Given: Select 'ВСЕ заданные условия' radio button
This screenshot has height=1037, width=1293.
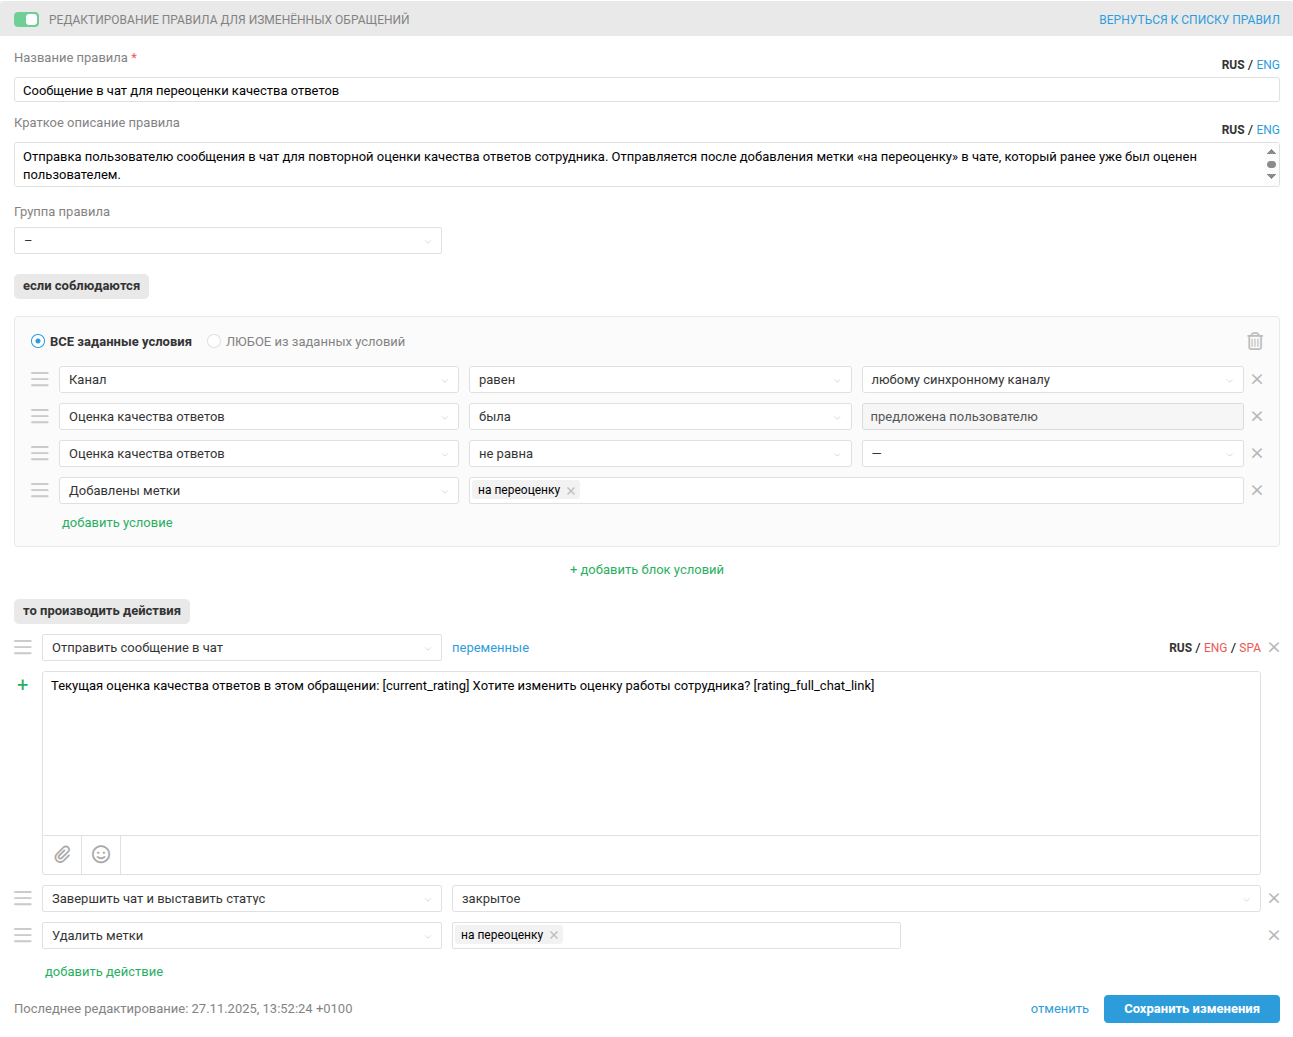Looking at the screenshot, I should coord(38,341).
